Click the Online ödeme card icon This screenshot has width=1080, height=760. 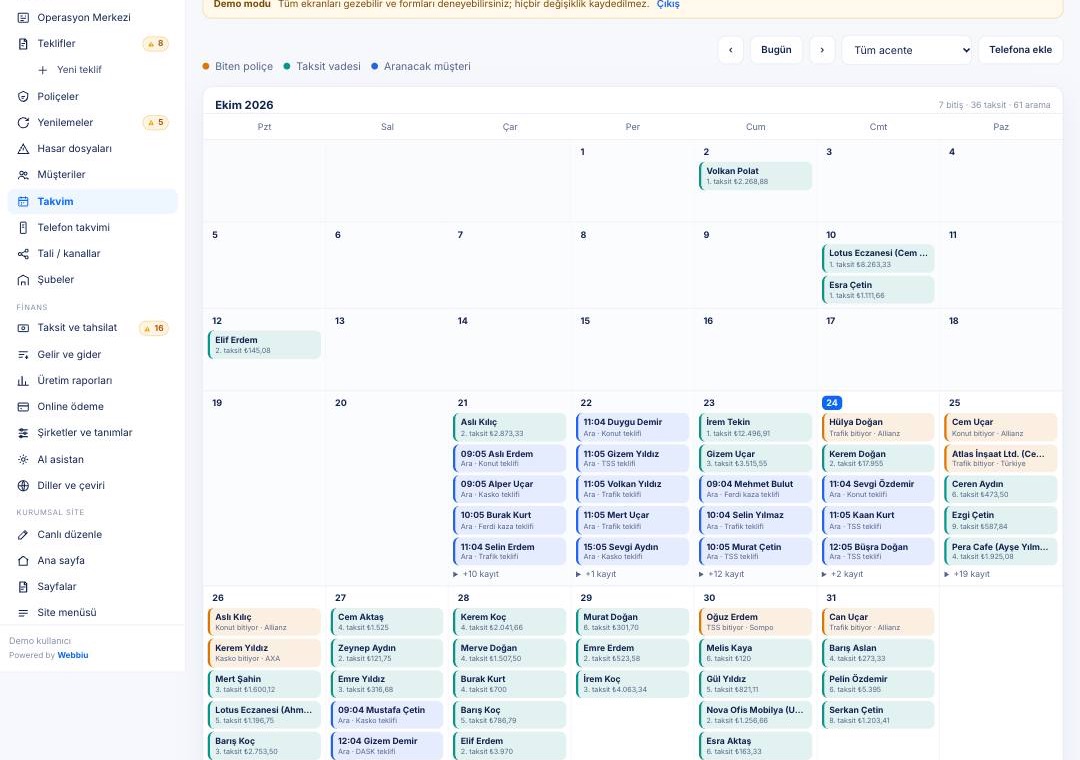(x=23, y=407)
